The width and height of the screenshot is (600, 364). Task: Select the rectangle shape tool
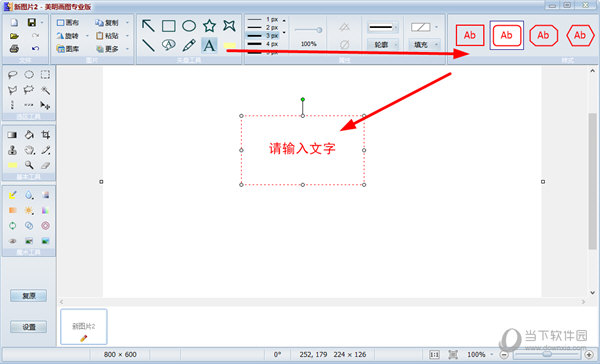click(168, 26)
